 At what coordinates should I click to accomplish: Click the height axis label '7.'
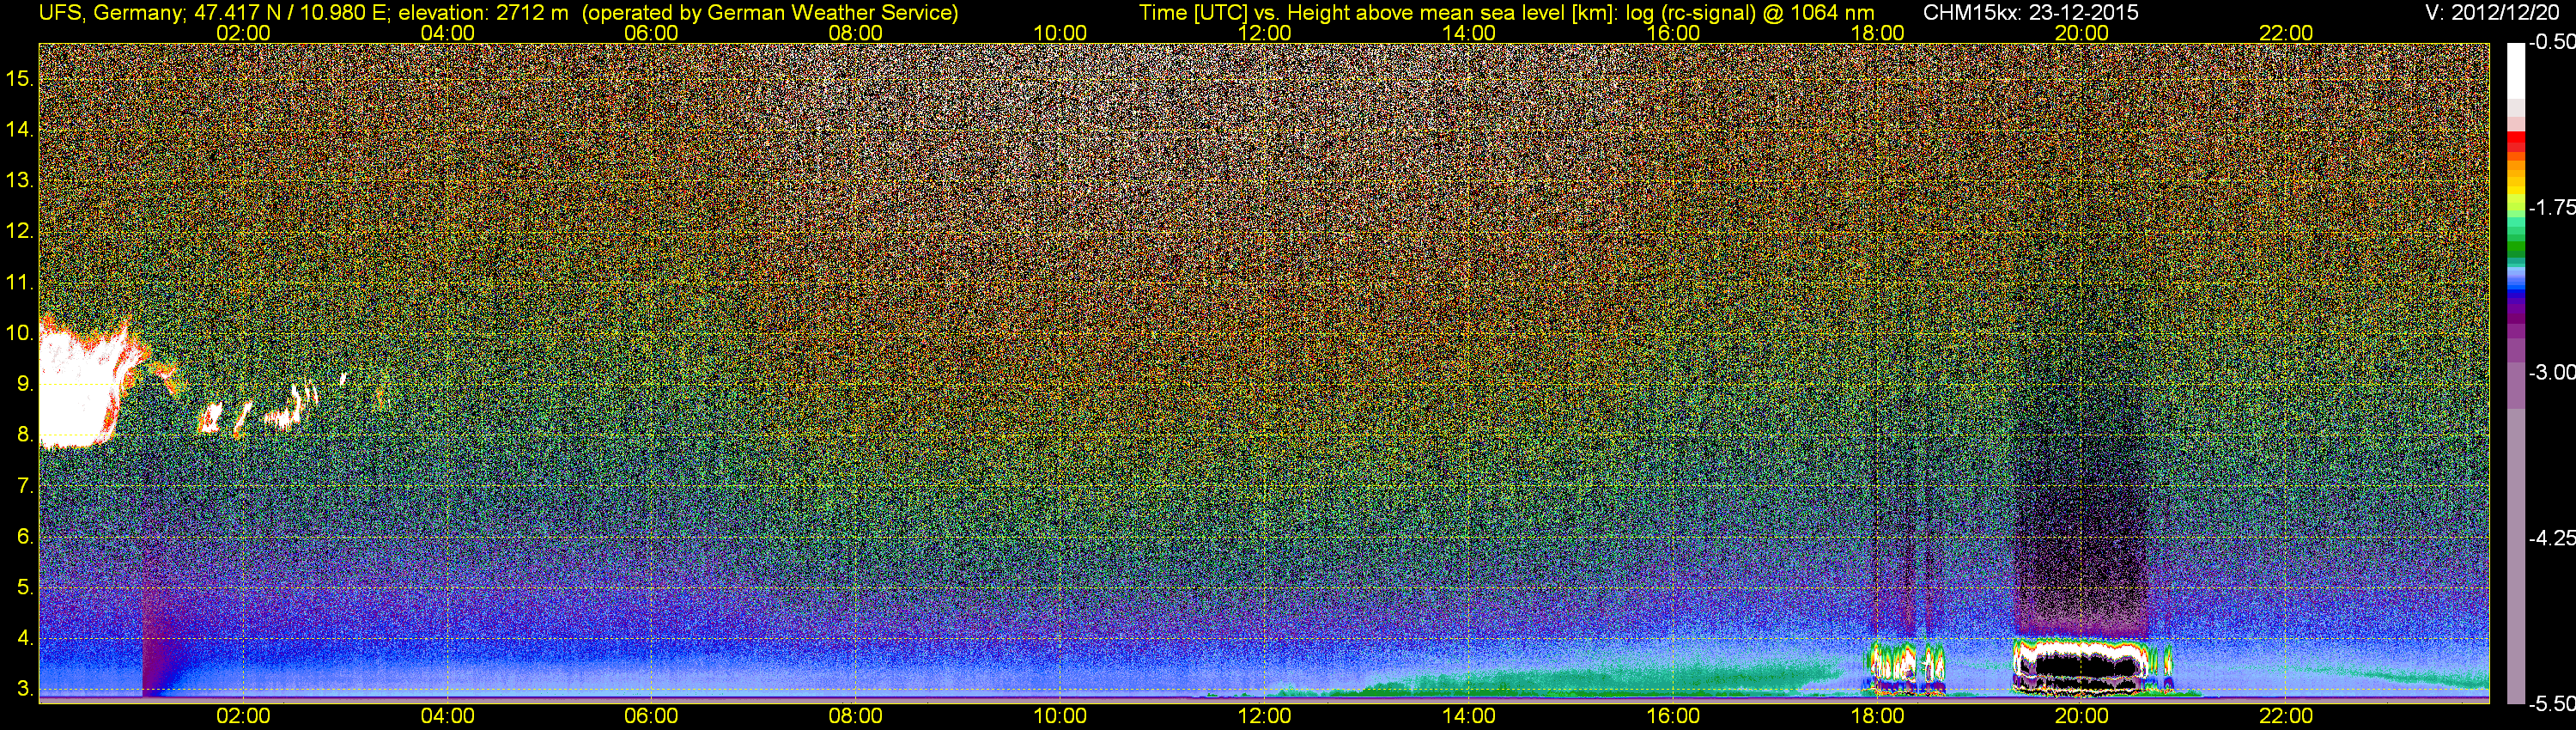[x=26, y=486]
